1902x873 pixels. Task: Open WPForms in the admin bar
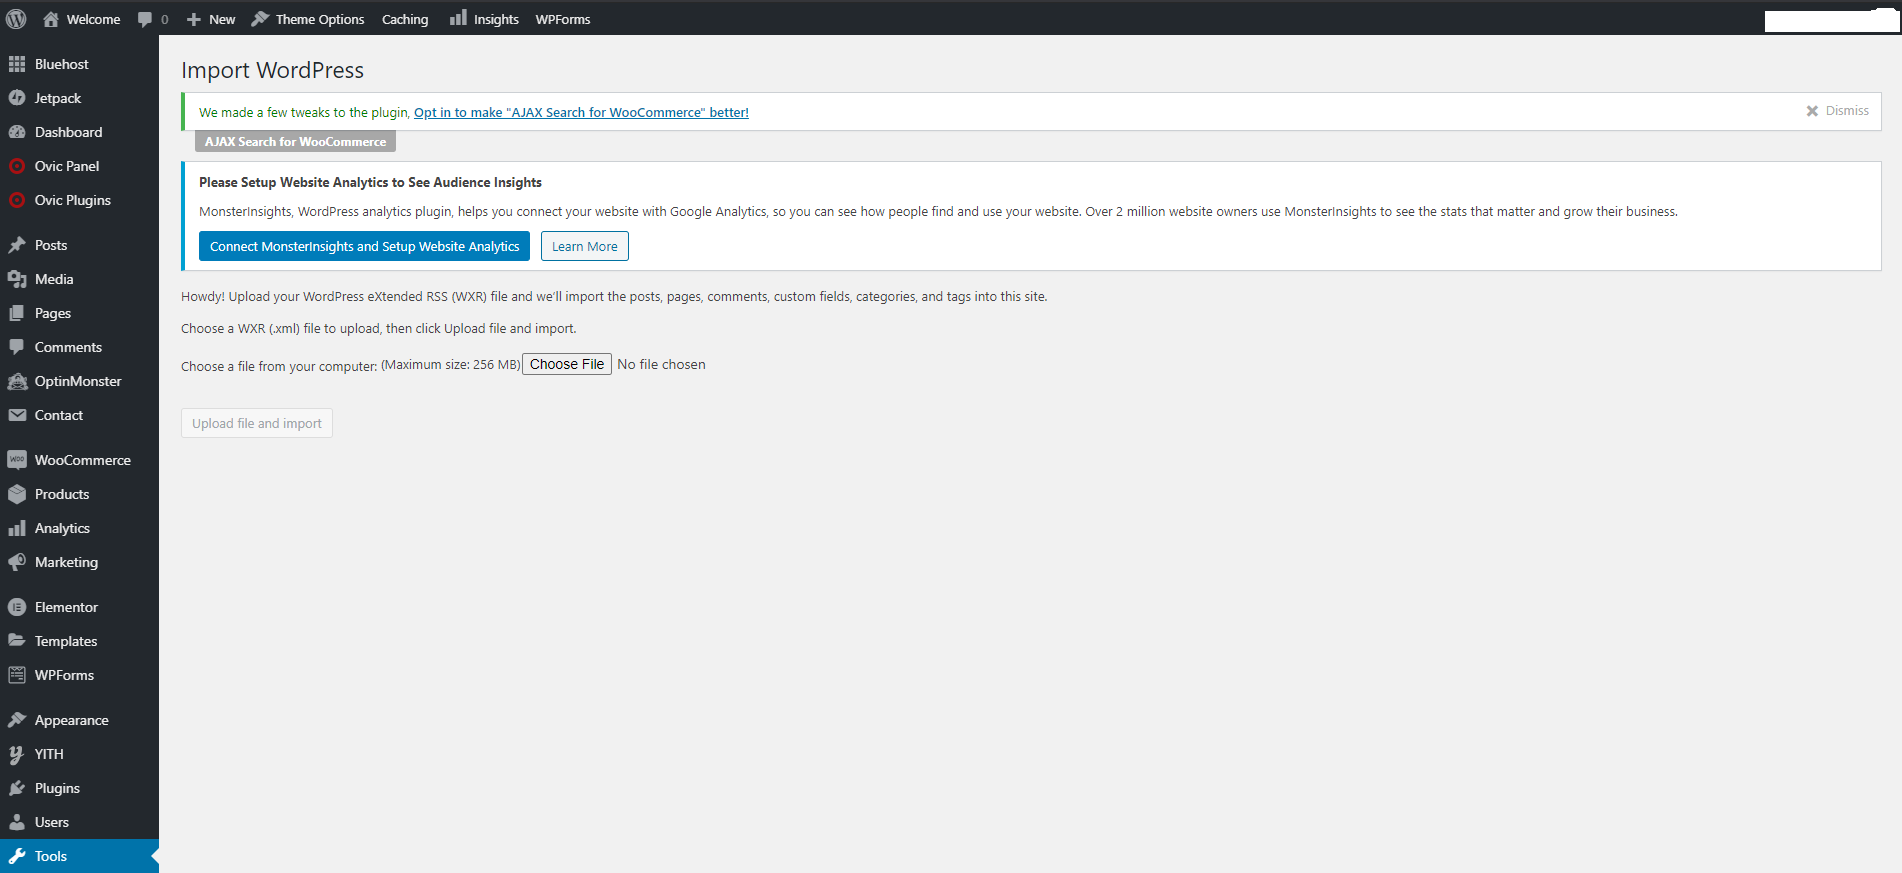(x=563, y=19)
